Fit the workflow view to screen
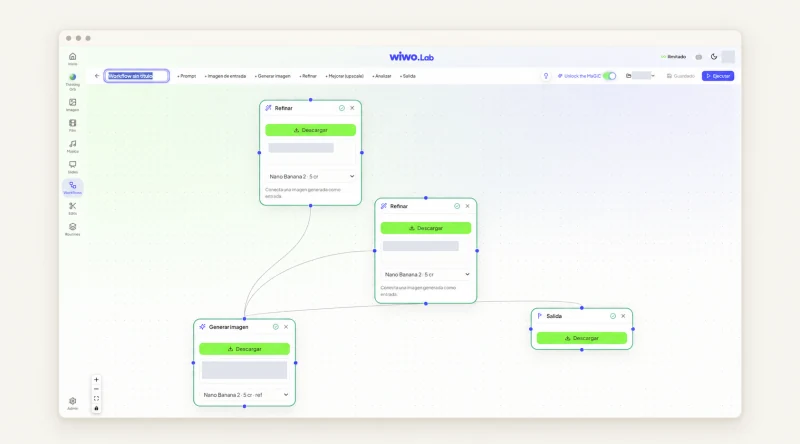The width and height of the screenshot is (800, 444). tap(96, 399)
